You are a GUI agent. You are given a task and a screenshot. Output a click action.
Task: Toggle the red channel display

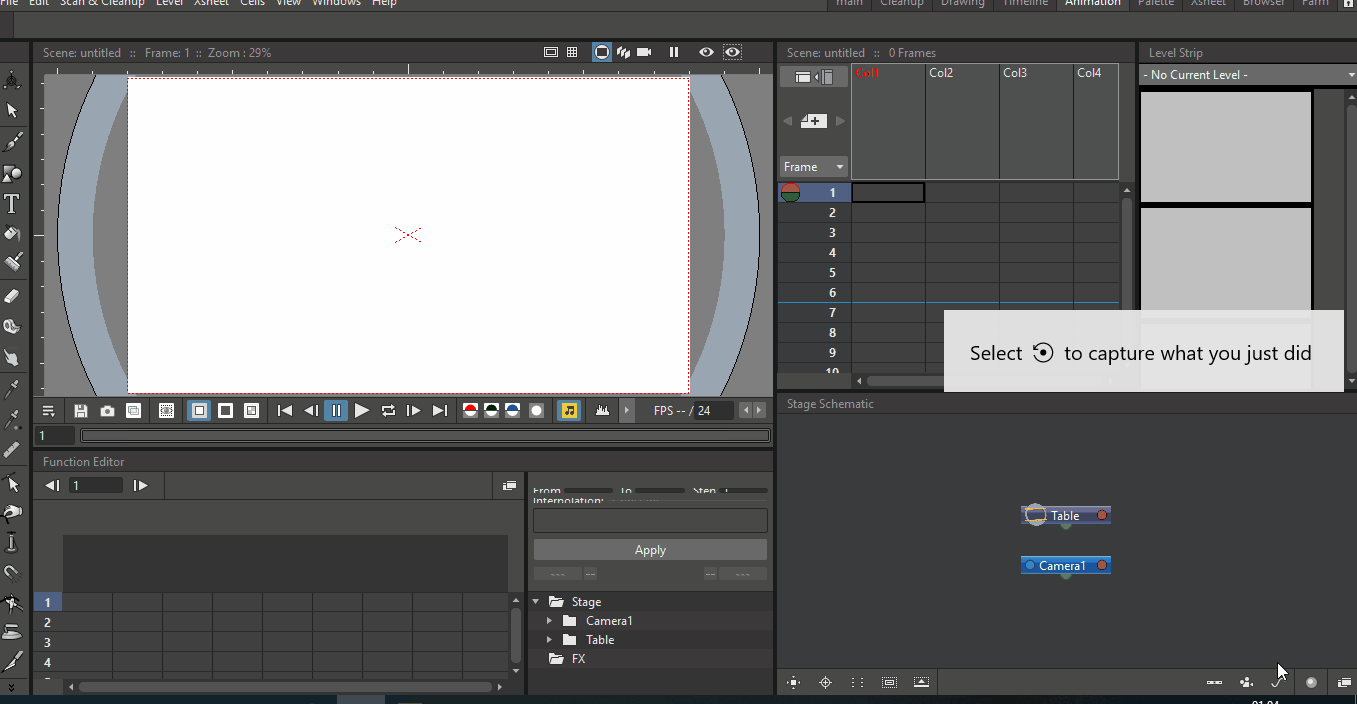pyautogui.click(x=470, y=410)
